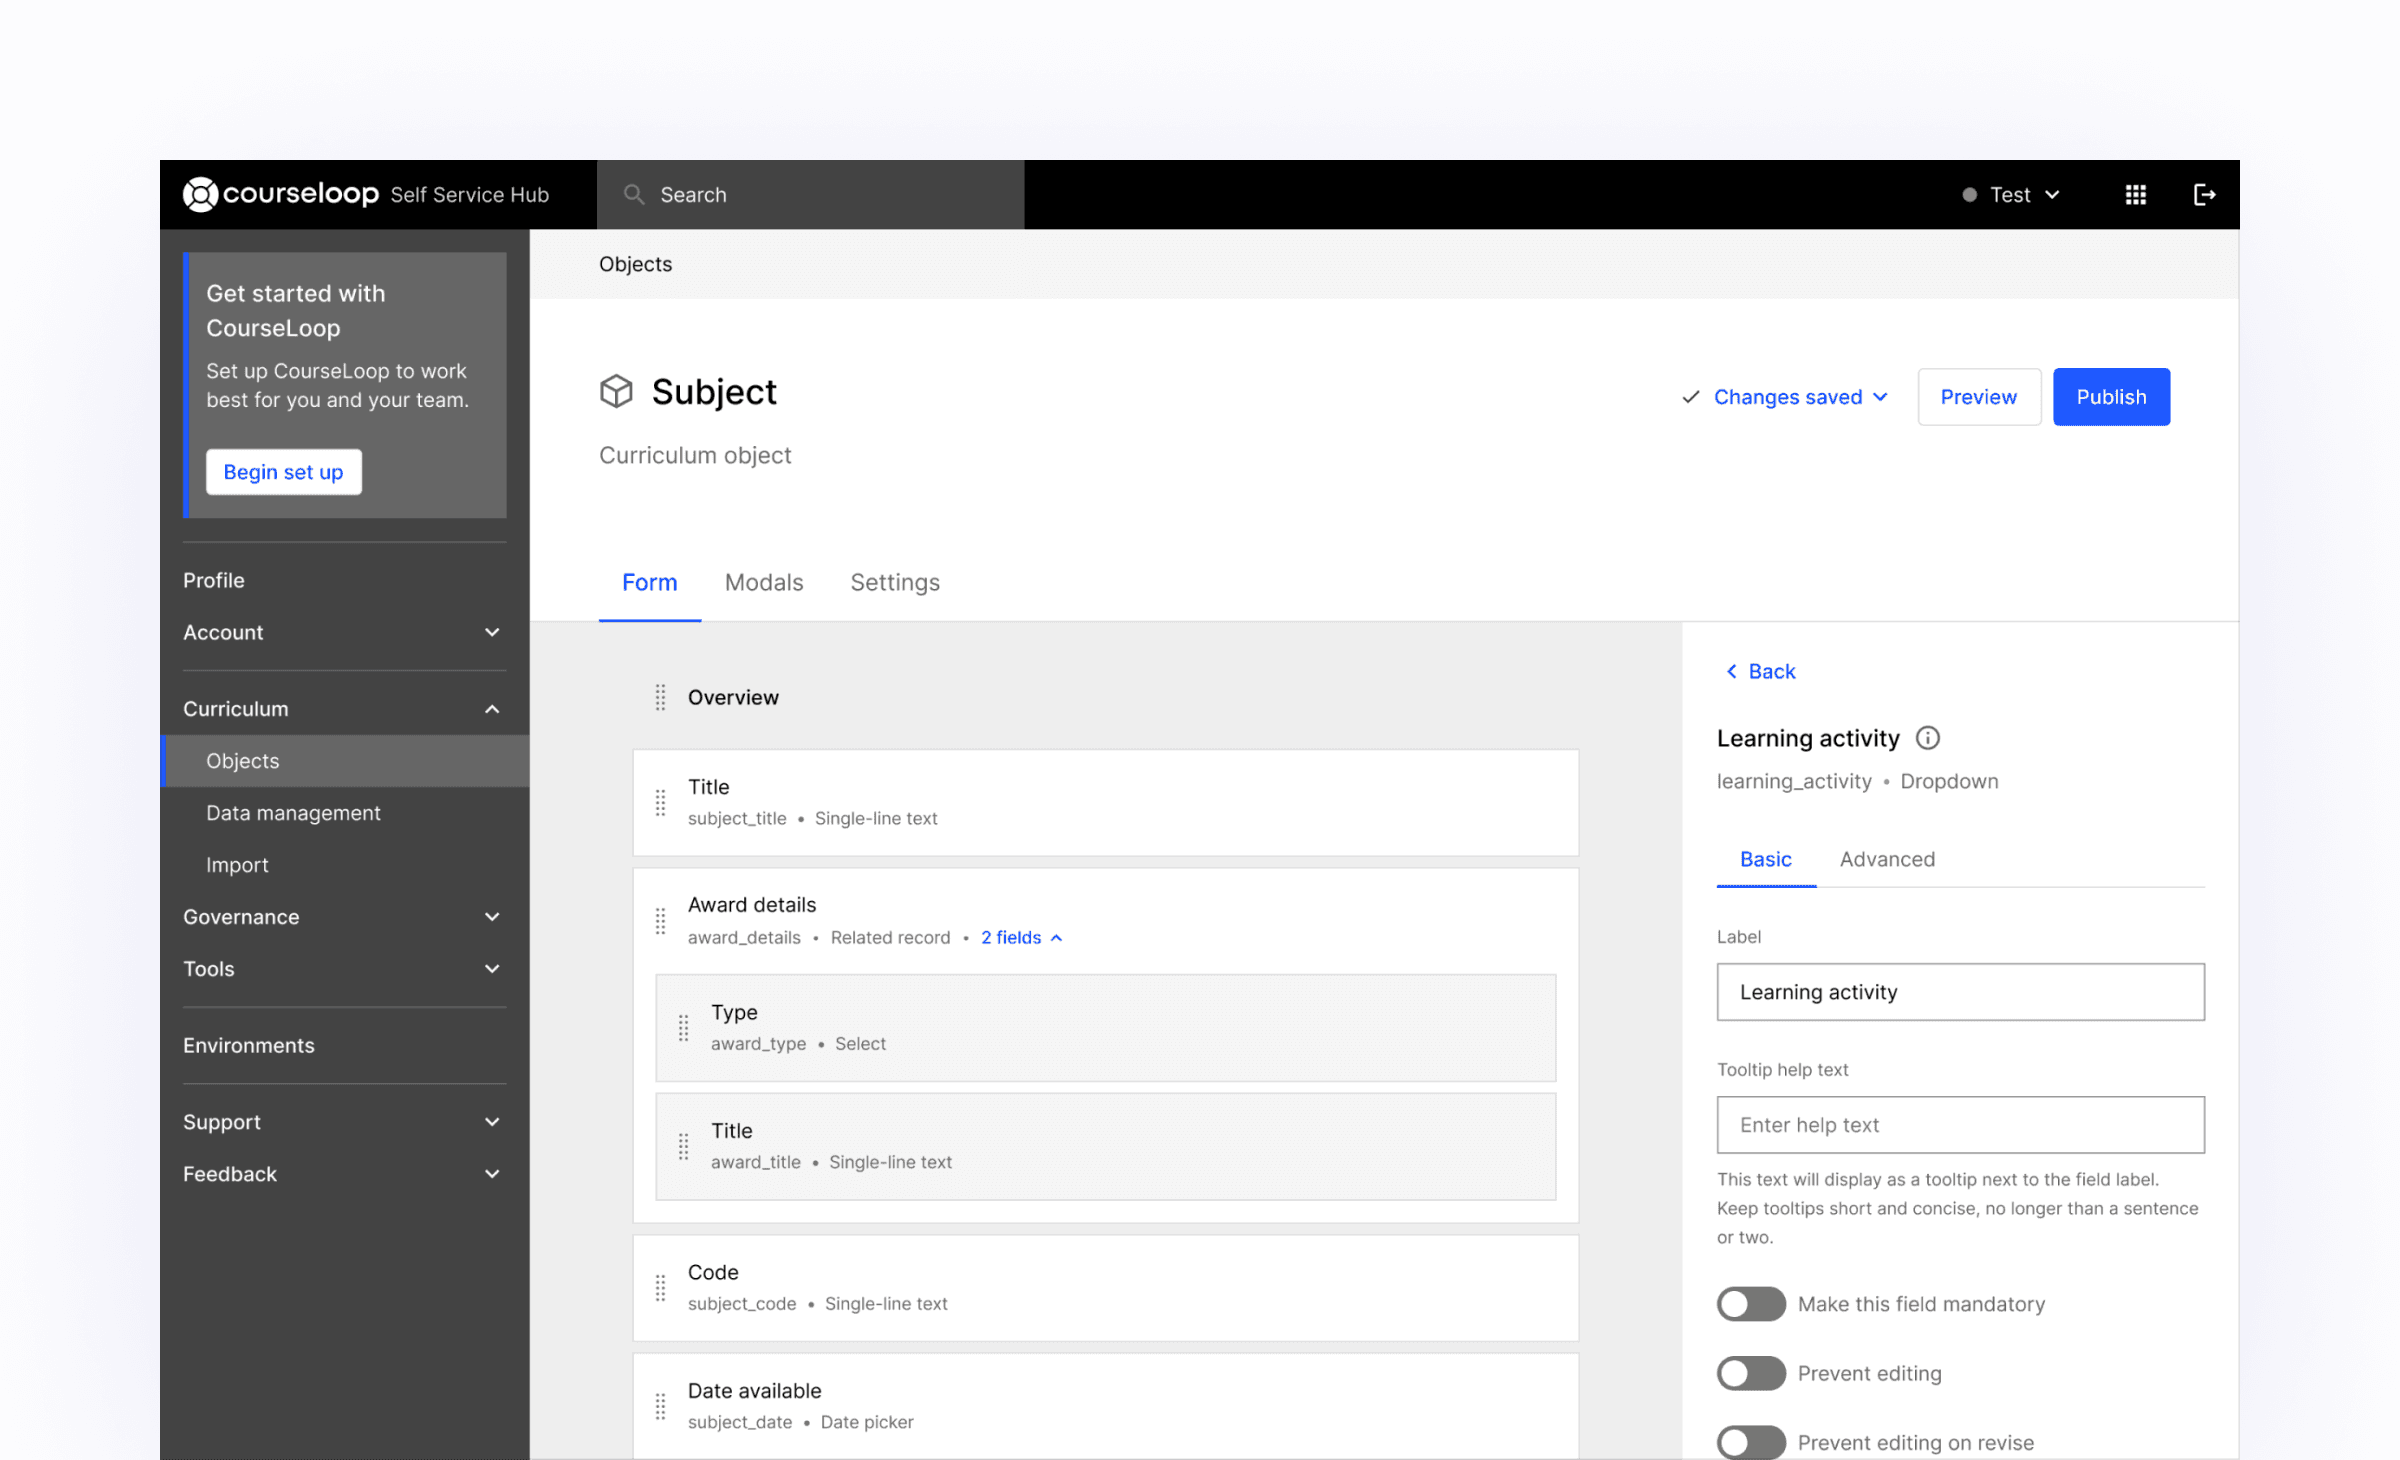This screenshot has width=2400, height=1460.
Task: Click the Publish button
Action: pyautogui.click(x=2111, y=397)
